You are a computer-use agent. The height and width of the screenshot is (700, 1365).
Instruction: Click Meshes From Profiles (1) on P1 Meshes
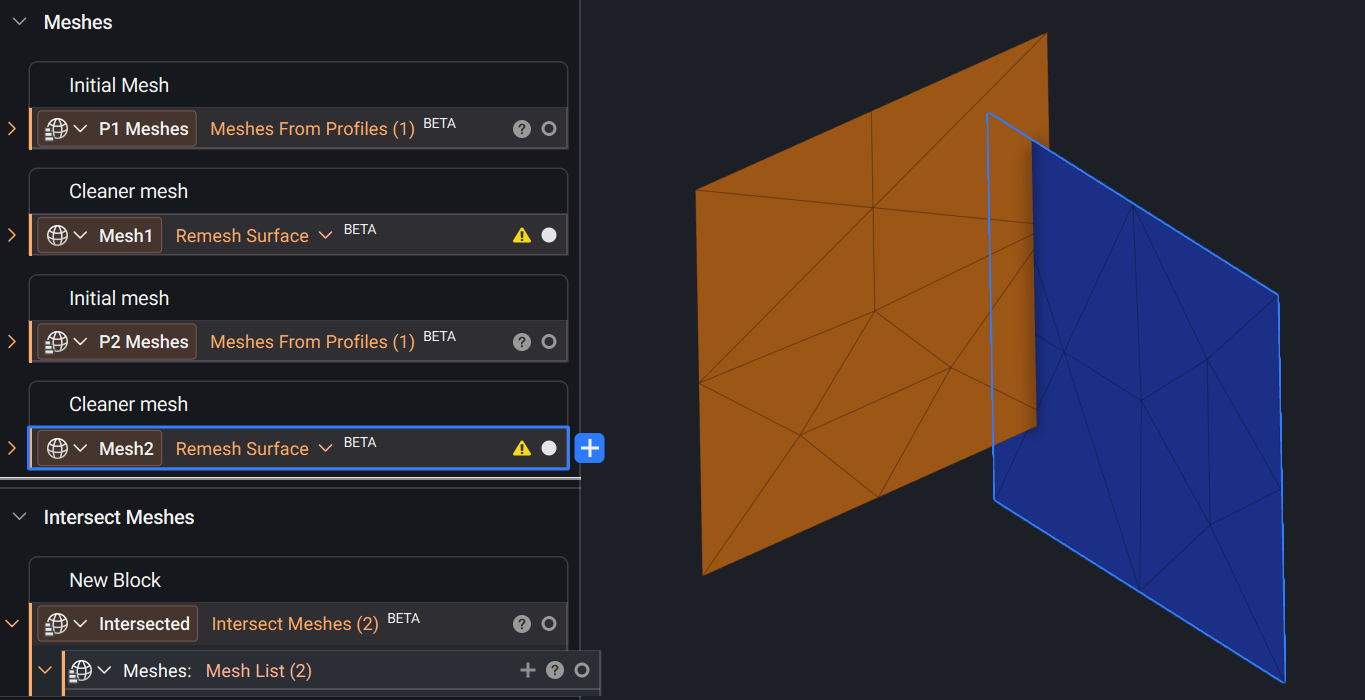point(312,129)
